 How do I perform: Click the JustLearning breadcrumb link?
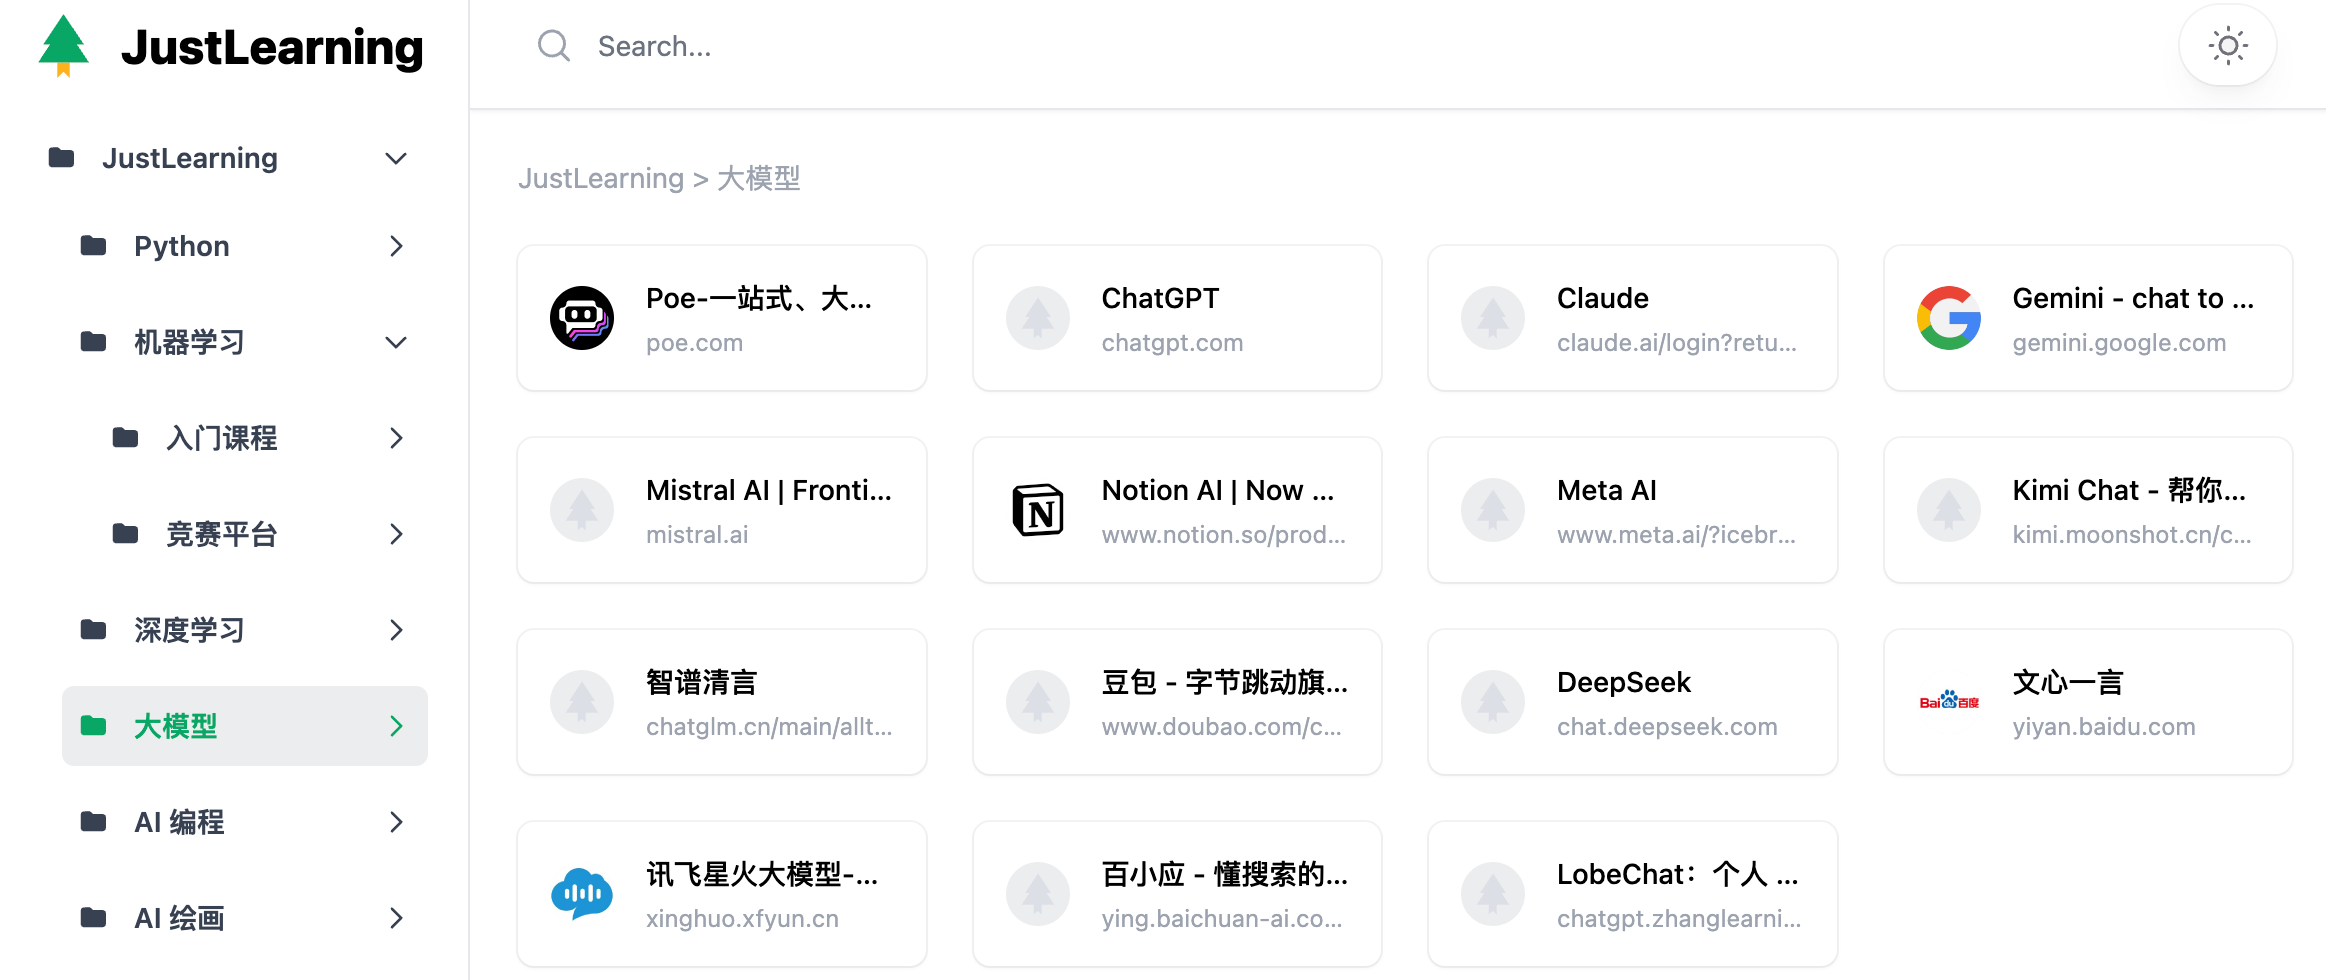pyautogui.click(x=600, y=178)
